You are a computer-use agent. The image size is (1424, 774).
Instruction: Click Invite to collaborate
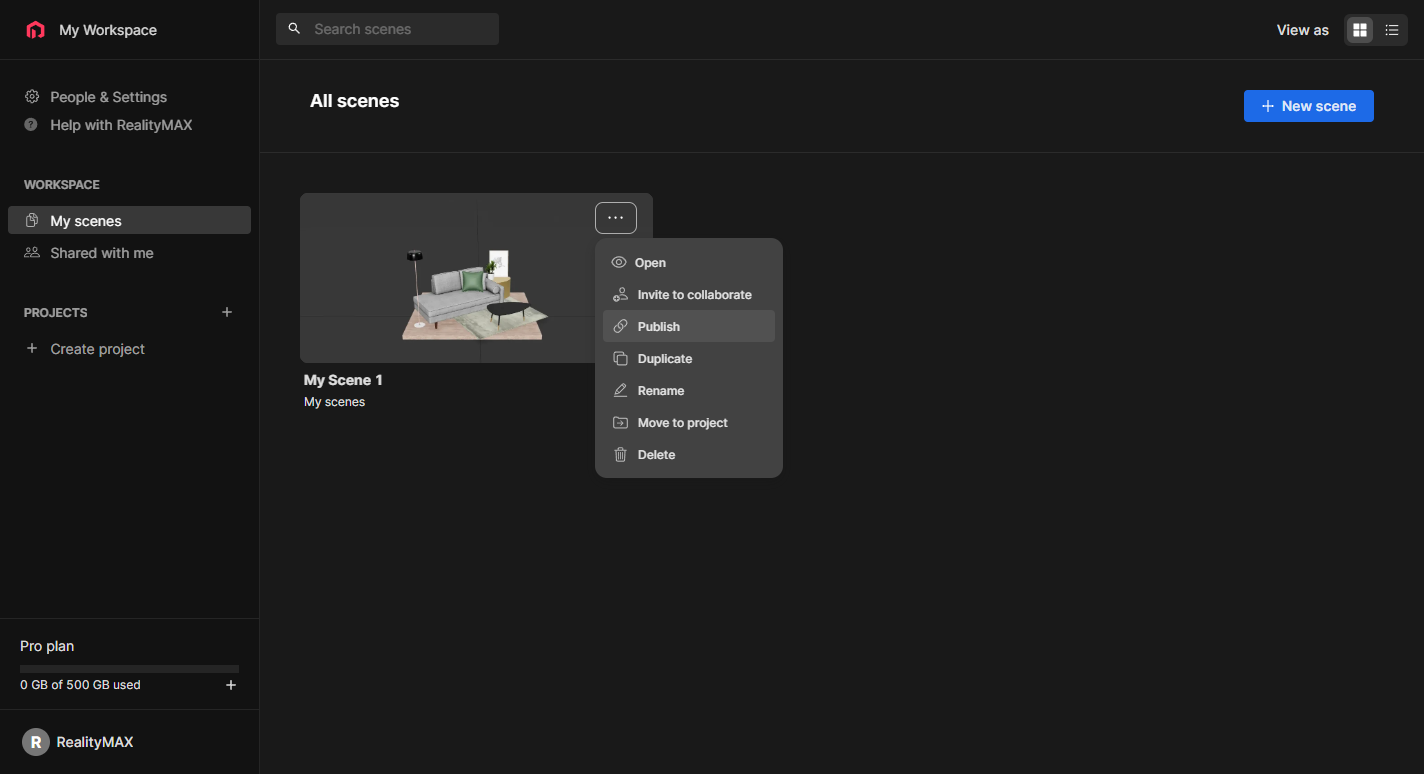pyautogui.click(x=694, y=294)
